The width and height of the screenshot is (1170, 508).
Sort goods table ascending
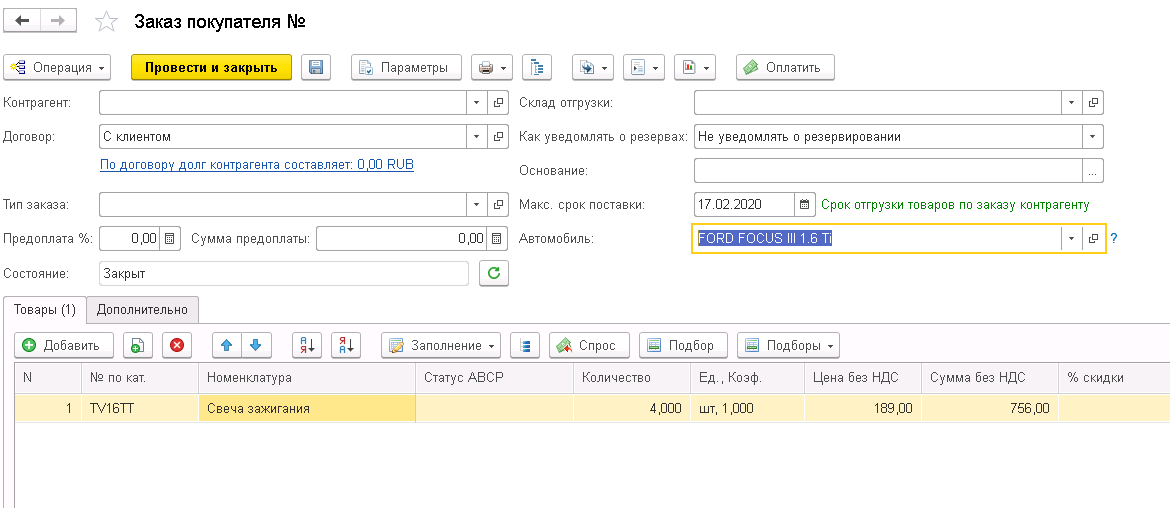click(307, 345)
